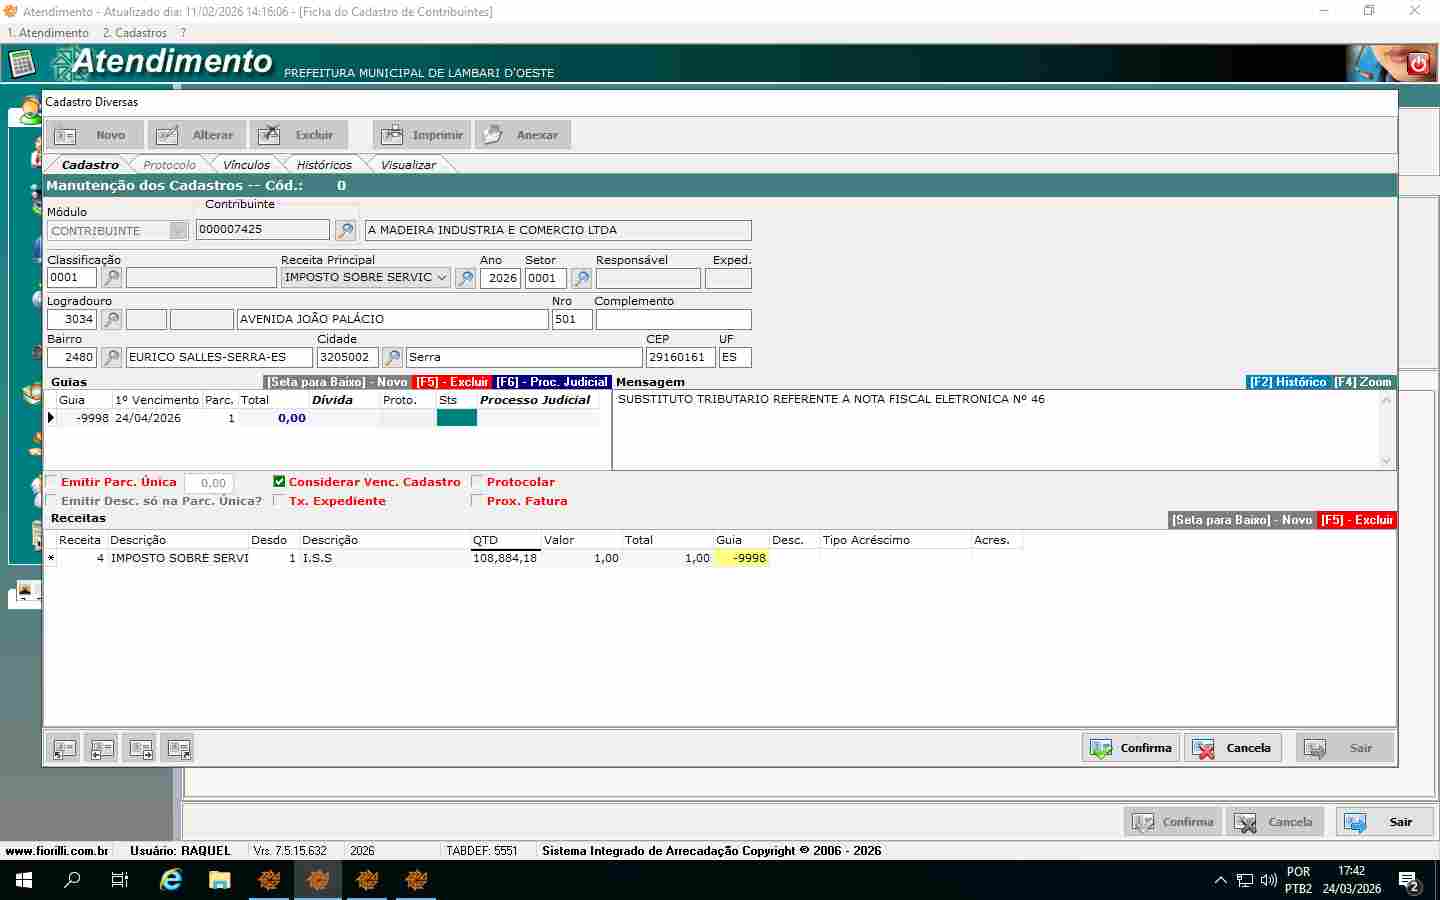Image resolution: width=1440 pixels, height=900 pixels.
Task: Expand the Módulo CONTRIBUINTE combo box
Action: [x=178, y=231]
